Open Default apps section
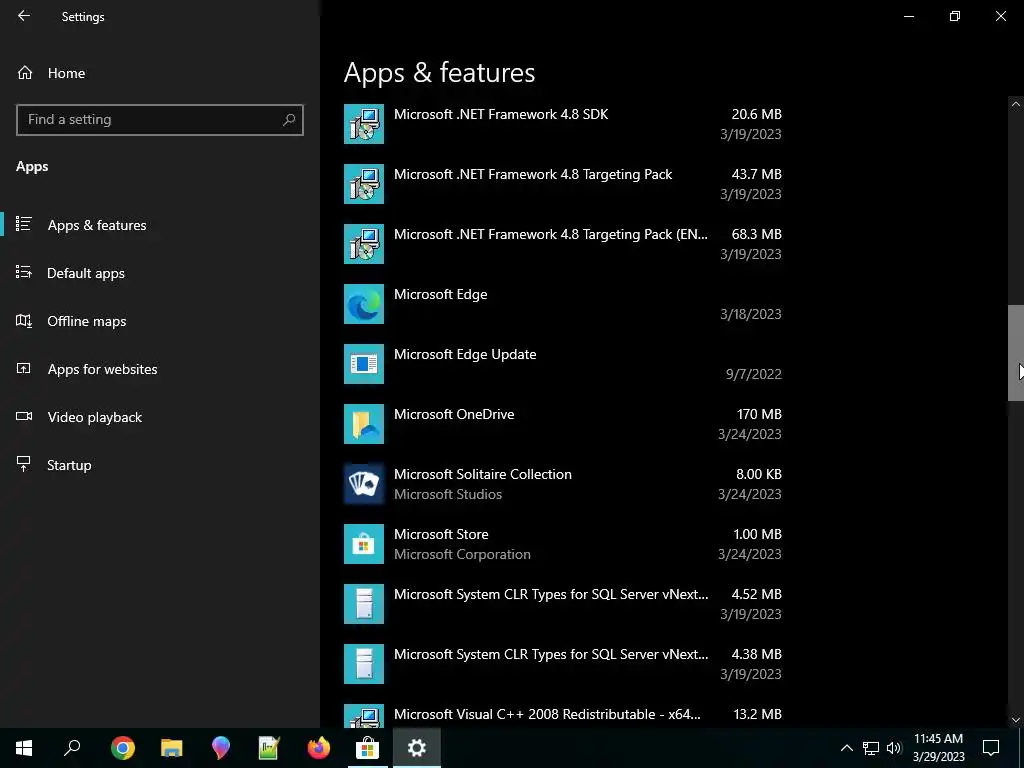Image resolution: width=1024 pixels, height=768 pixels. pyautogui.click(x=160, y=273)
